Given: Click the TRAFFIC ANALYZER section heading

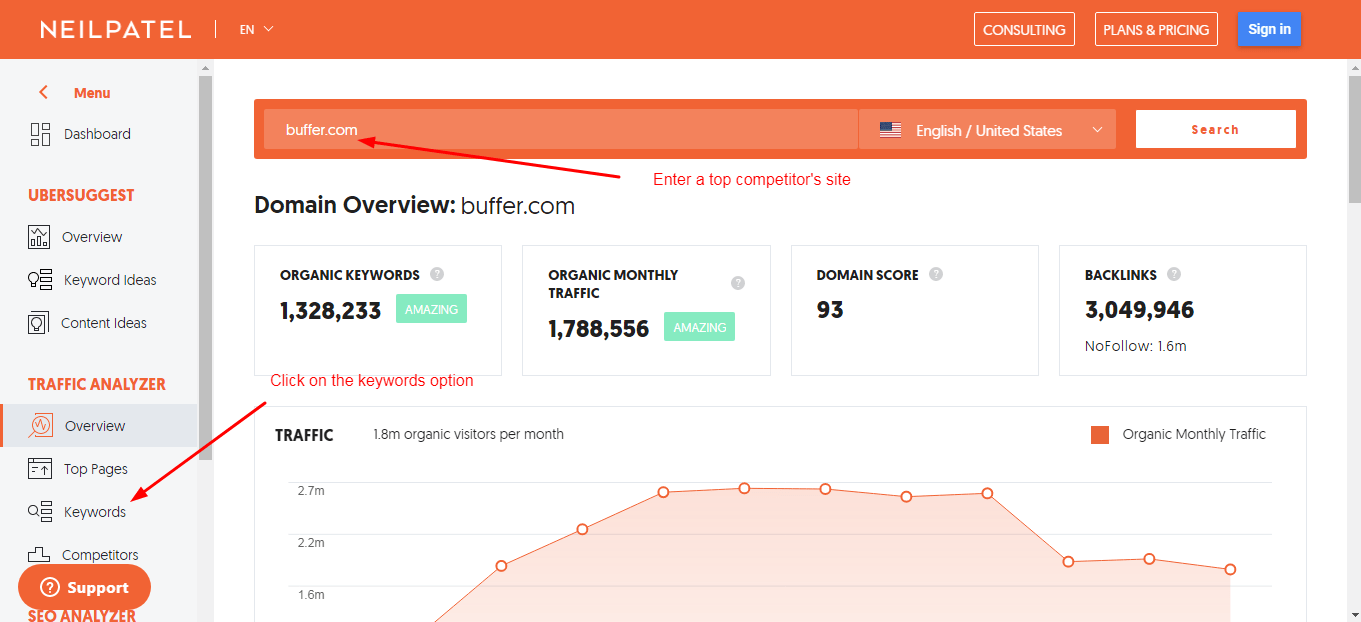Looking at the screenshot, I should coord(97,384).
